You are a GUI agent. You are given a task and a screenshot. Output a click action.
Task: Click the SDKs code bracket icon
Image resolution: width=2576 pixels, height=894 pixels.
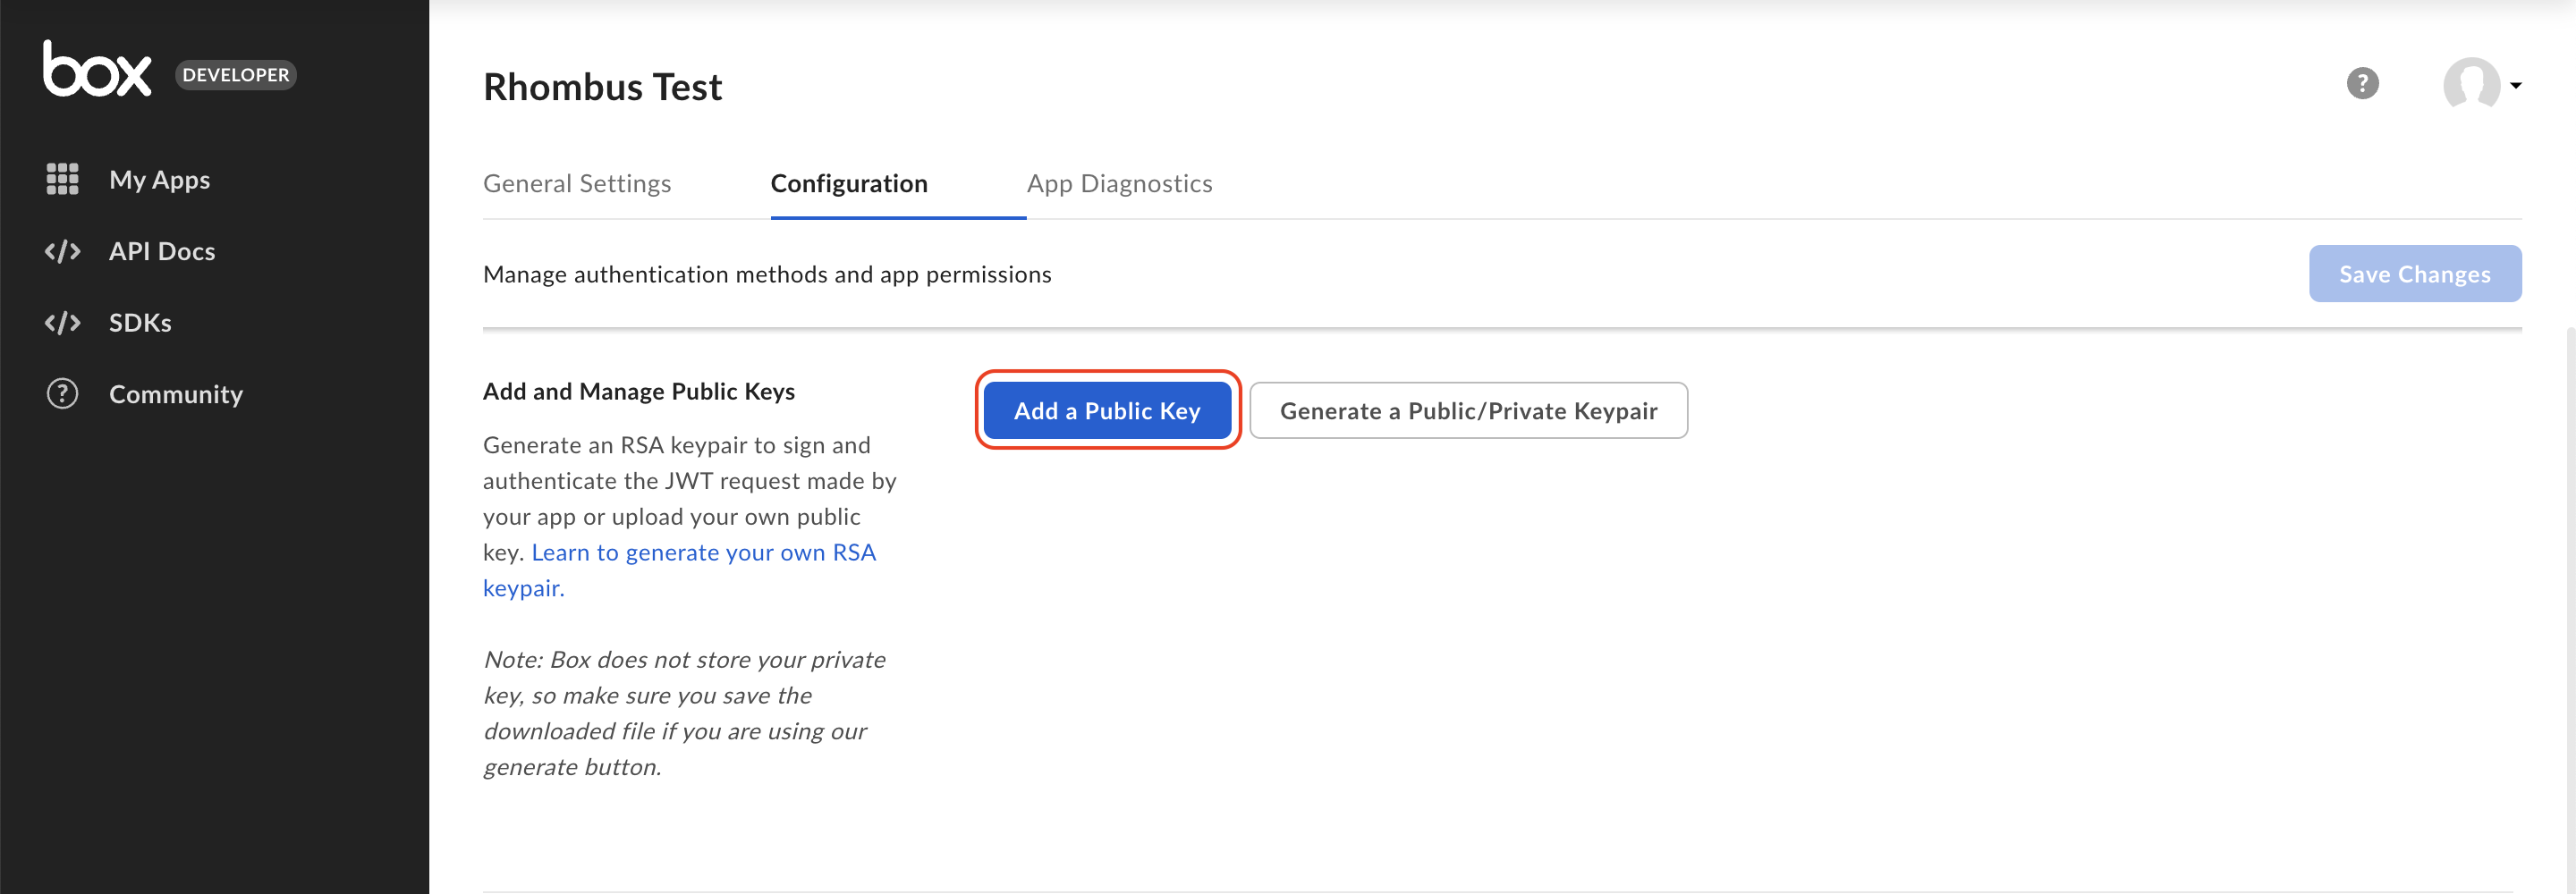(x=62, y=323)
